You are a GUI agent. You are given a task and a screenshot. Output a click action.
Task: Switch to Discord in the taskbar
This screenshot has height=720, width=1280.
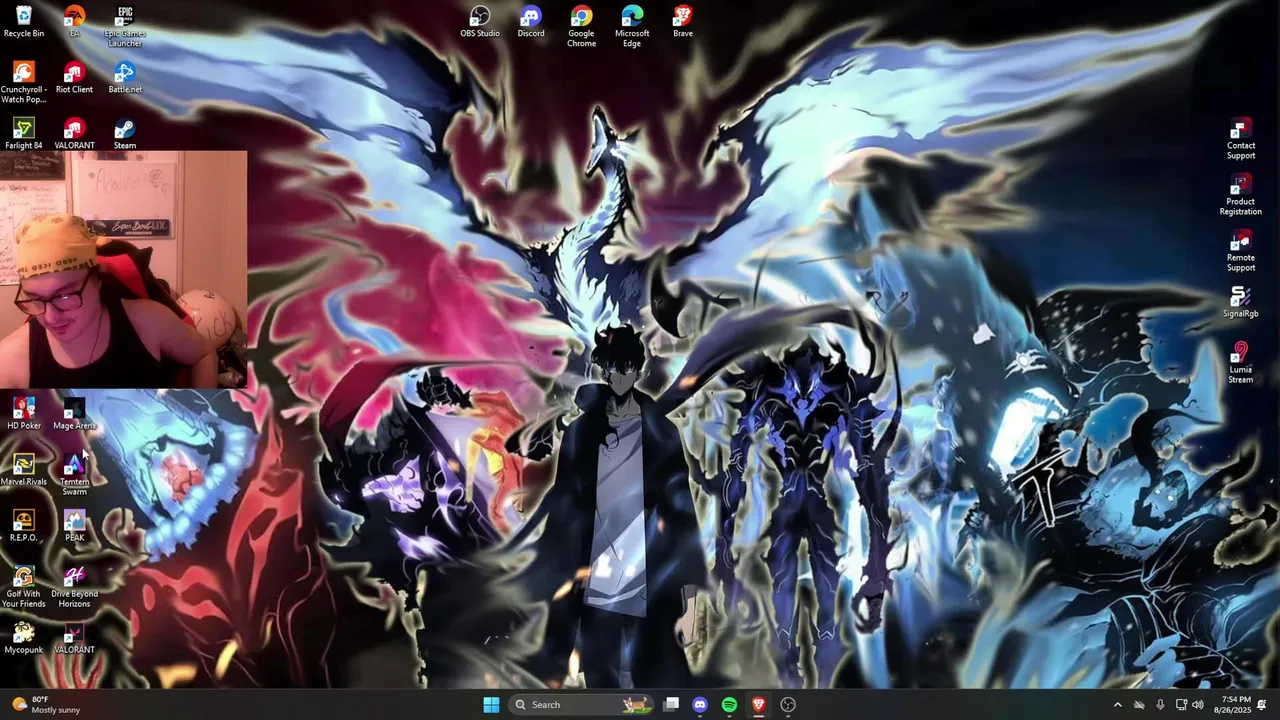[700, 705]
